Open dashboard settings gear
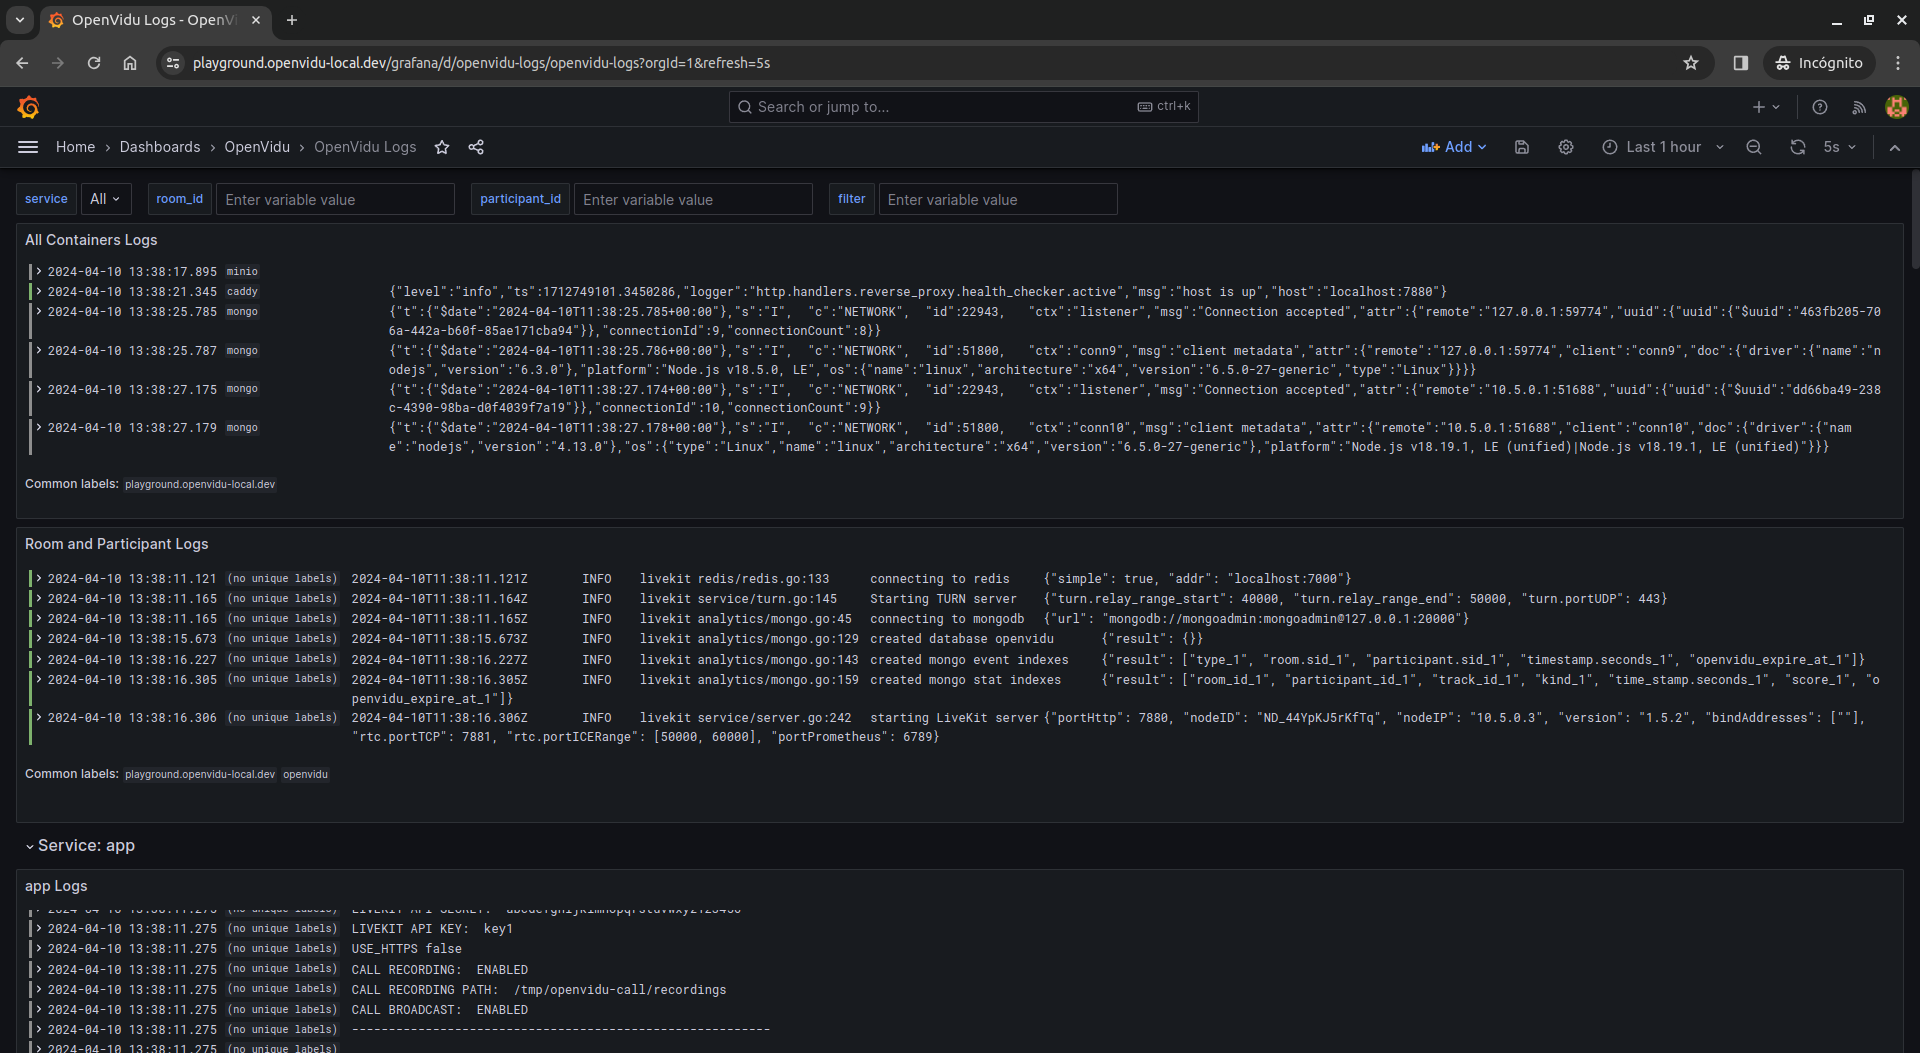Image resolution: width=1920 pixels, height=1053 pixels. click(x=1566, y=147)
